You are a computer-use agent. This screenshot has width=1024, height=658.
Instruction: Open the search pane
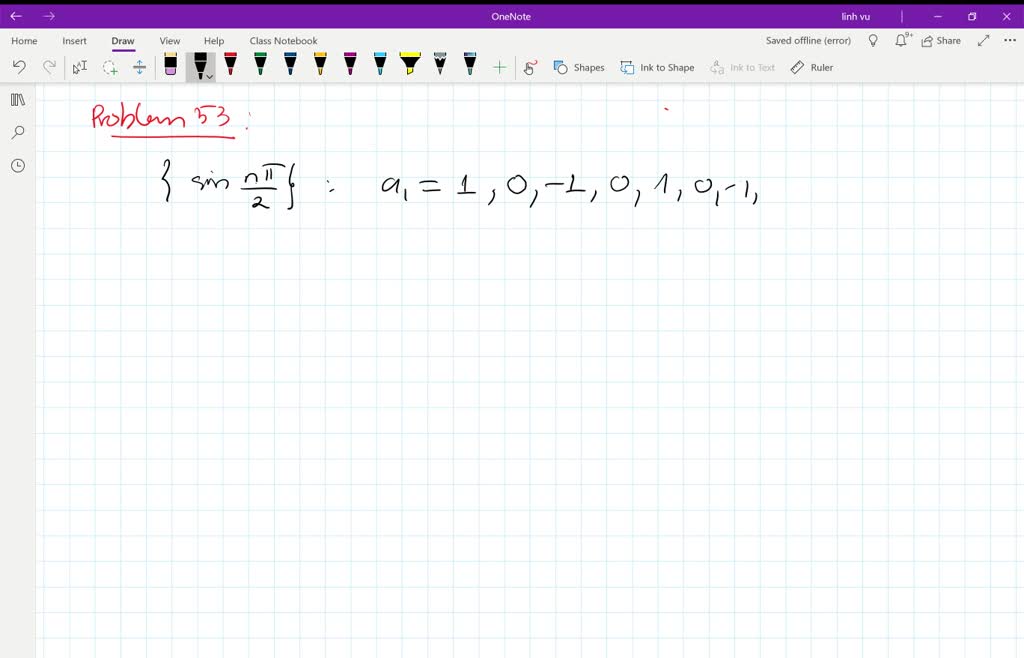[17, 132]
